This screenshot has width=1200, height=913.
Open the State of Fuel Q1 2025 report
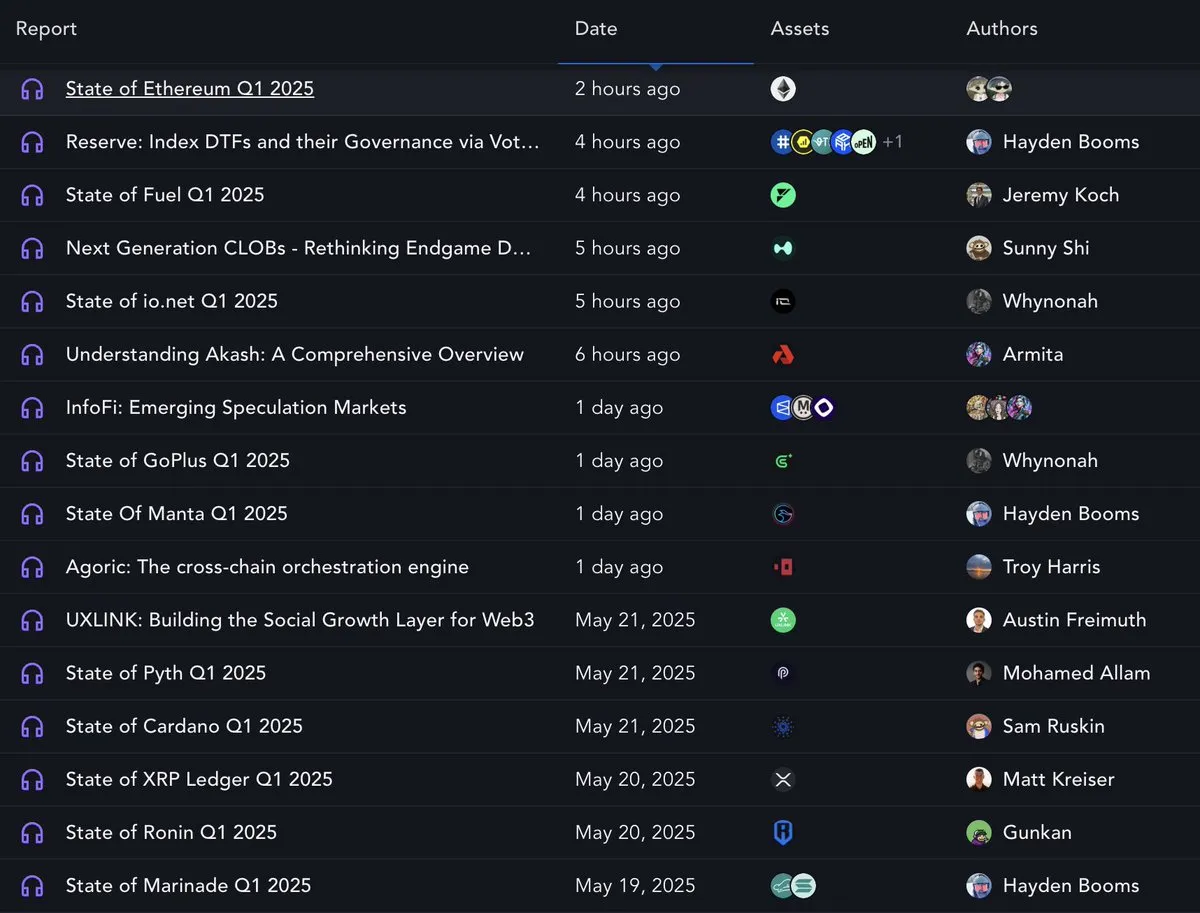(165, 195)
